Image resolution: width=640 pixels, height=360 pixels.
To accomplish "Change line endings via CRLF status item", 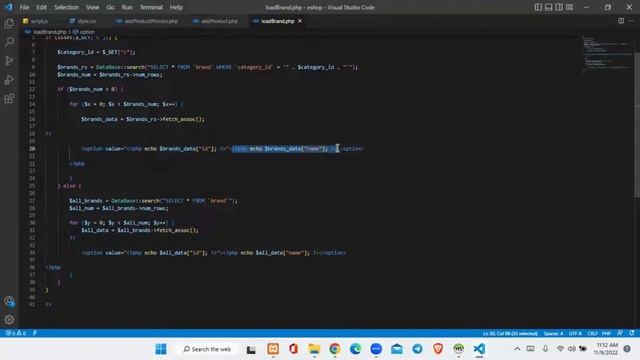I will click(592, 333).
